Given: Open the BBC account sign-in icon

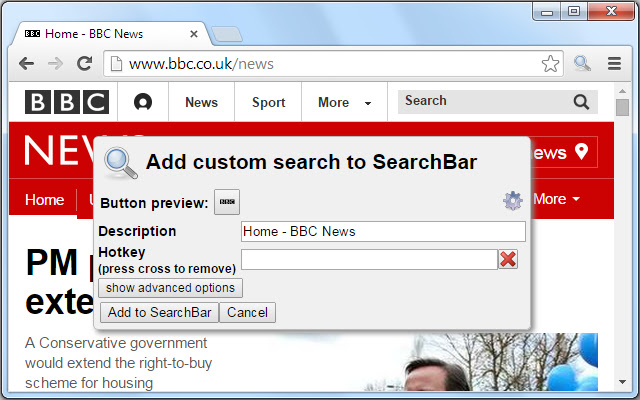Looking at the screenshot, I should 143,102.
